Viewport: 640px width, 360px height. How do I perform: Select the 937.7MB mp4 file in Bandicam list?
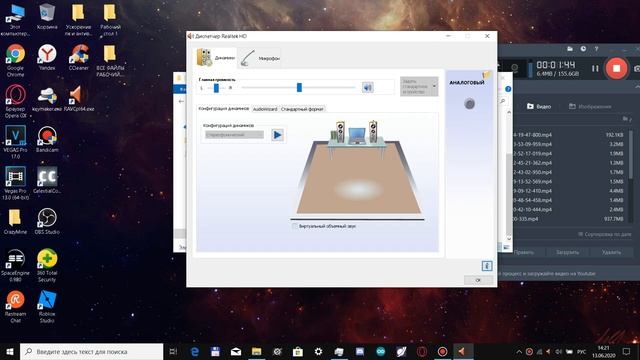(x=569, y=219)
